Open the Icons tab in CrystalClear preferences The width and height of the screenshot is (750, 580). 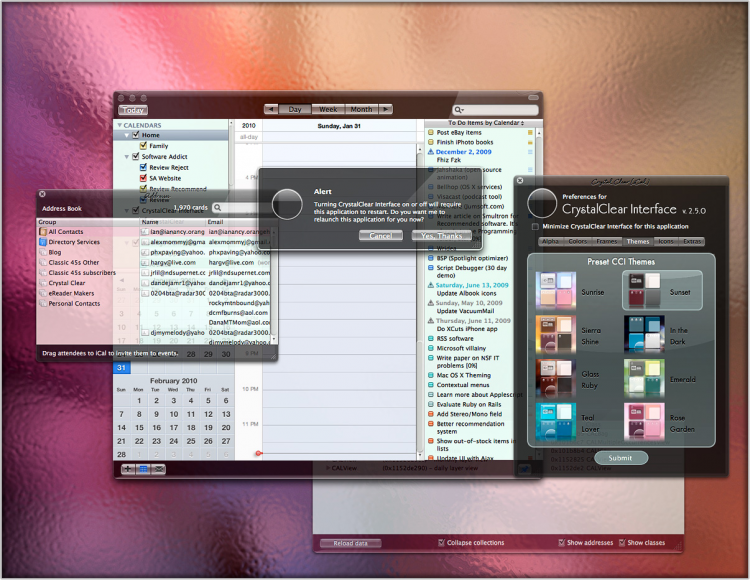tap(666, 241)
